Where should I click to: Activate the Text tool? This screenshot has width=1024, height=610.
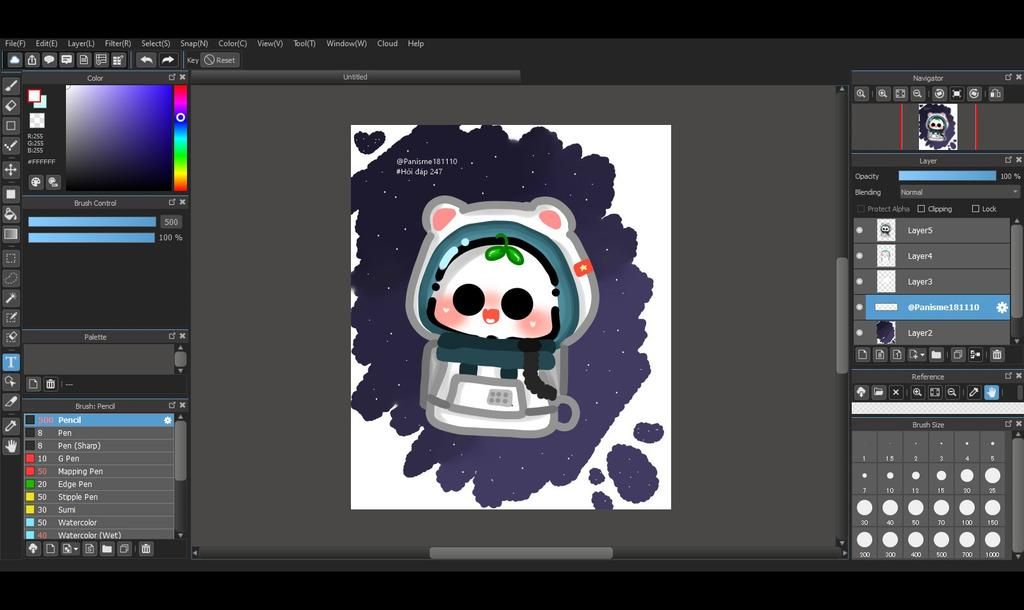(x=11, y=362)
